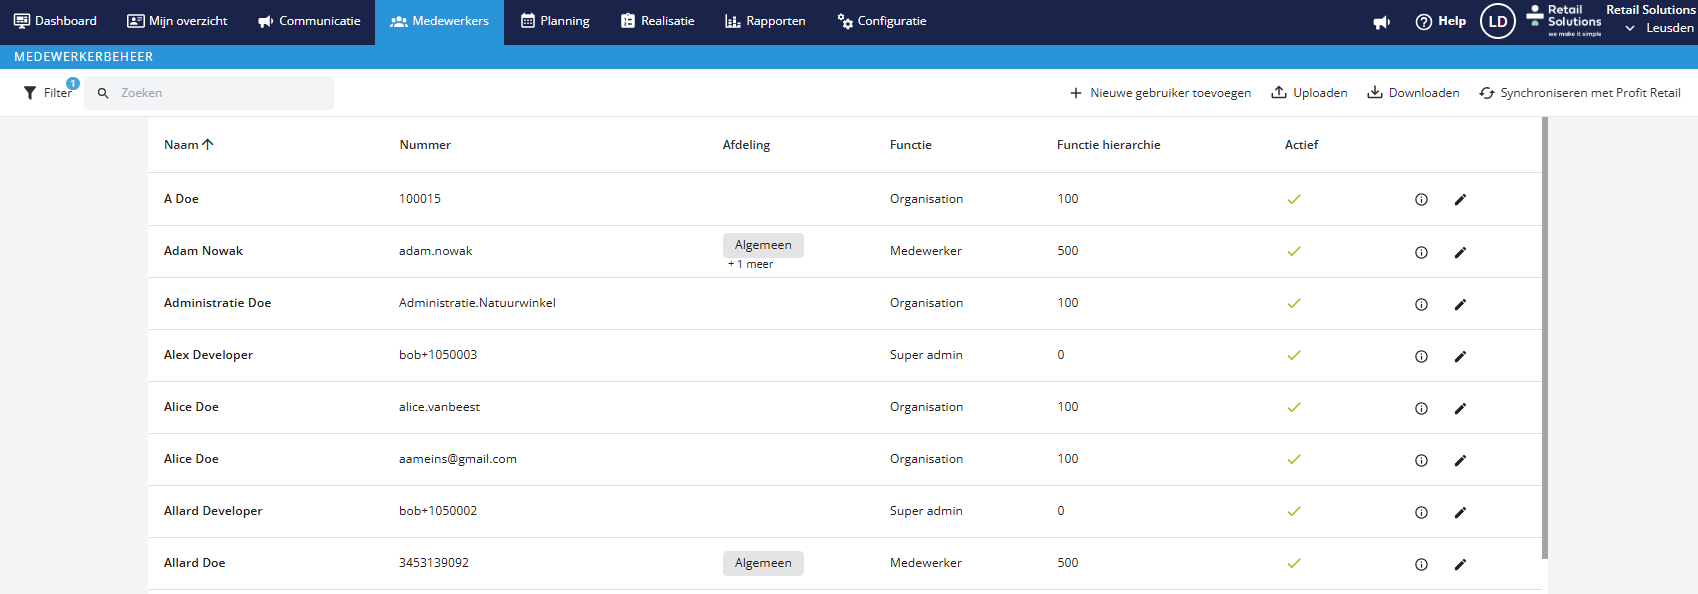Sort by Afdeling column header

[x=746, y=145]
